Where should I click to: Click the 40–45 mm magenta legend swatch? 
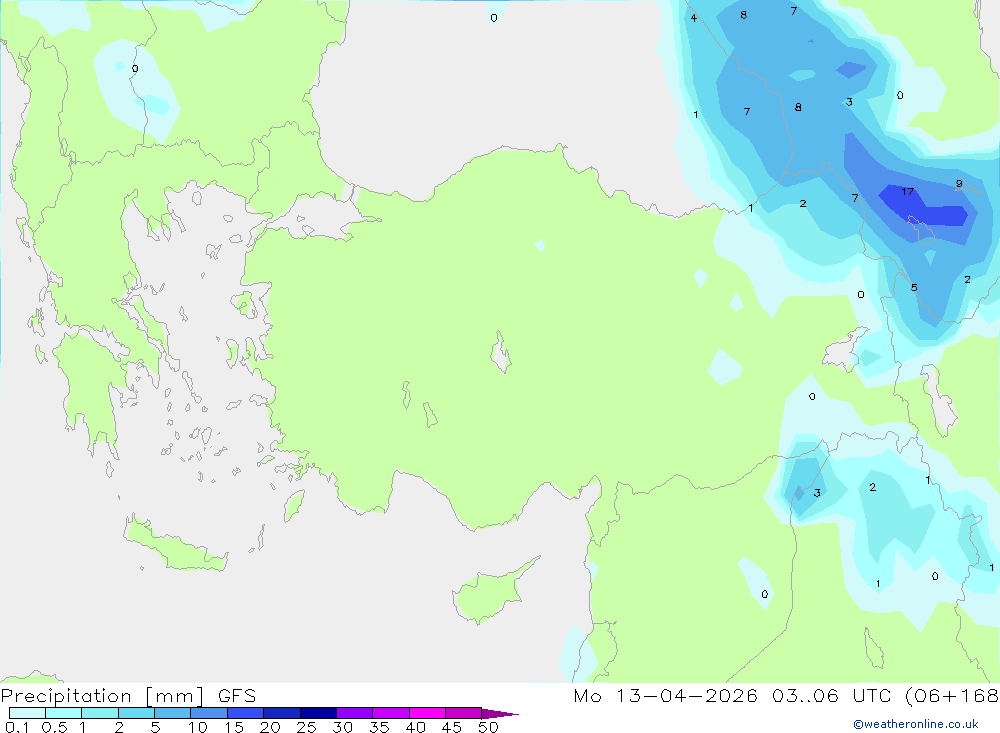427,713
